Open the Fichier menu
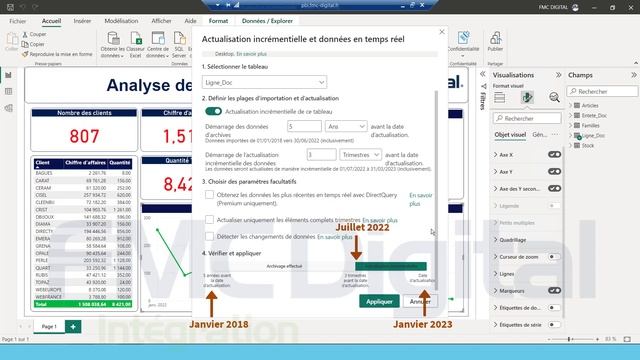This screenshot has height=360, width=640. (18, 21)
